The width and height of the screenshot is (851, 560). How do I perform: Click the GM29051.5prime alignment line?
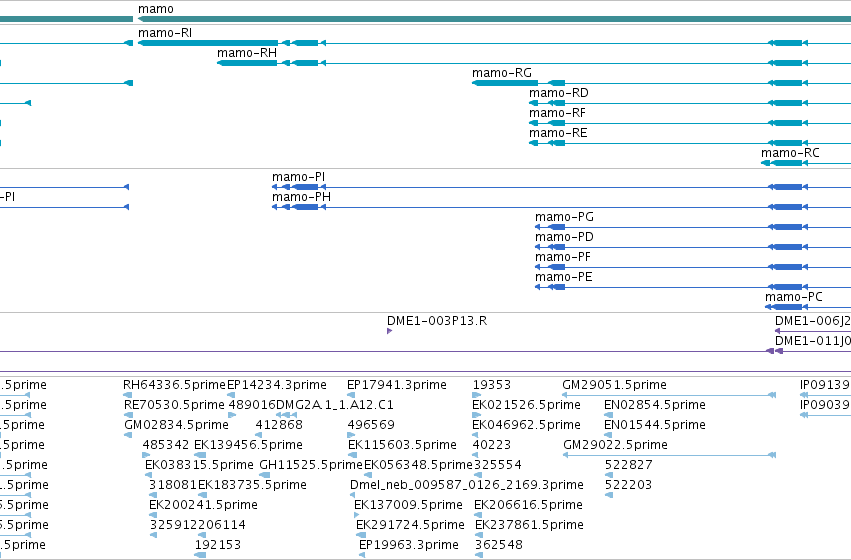coord(669,395)
